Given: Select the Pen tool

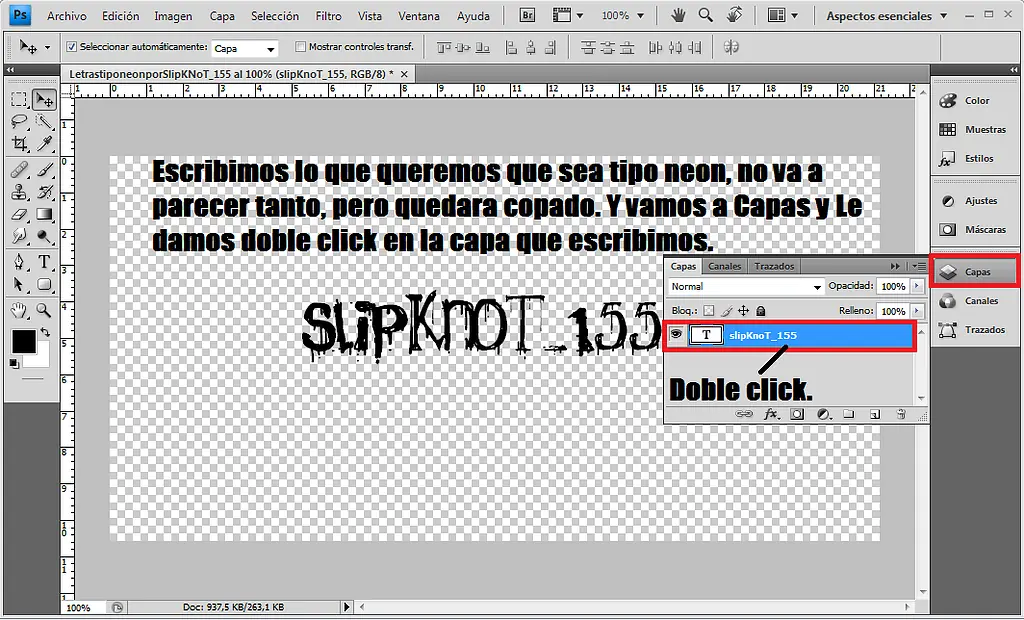Looking at the screenshot, I should [19, 262].
